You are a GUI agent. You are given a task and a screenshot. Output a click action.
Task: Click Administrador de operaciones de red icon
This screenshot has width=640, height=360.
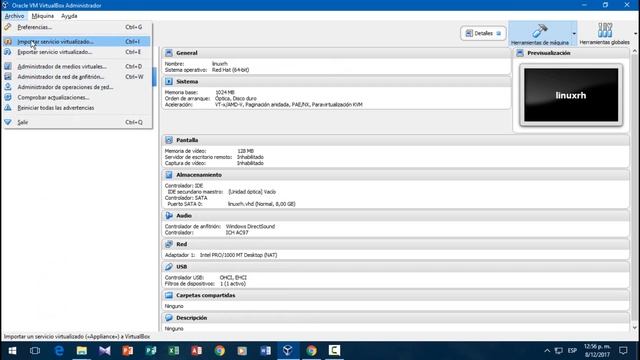pyautogui.click(x=8, y=87)
